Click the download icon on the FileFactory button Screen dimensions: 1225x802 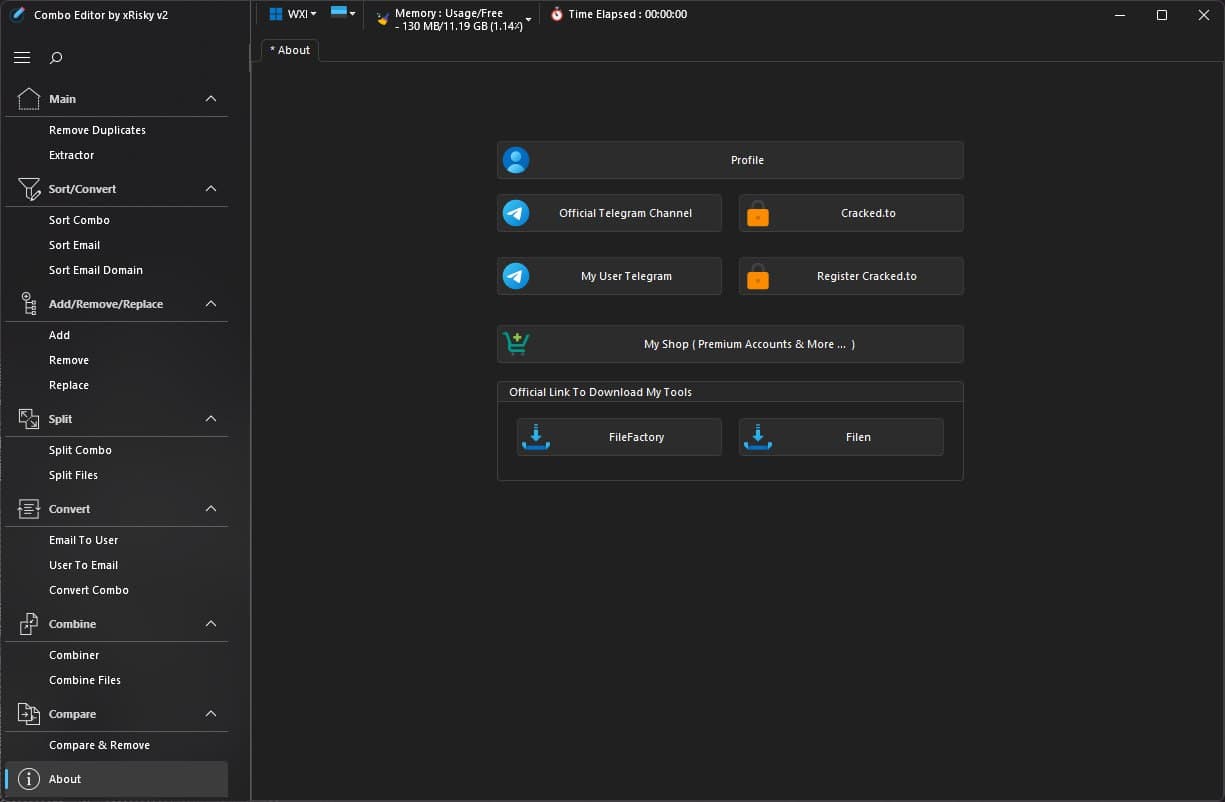point(536,436)
